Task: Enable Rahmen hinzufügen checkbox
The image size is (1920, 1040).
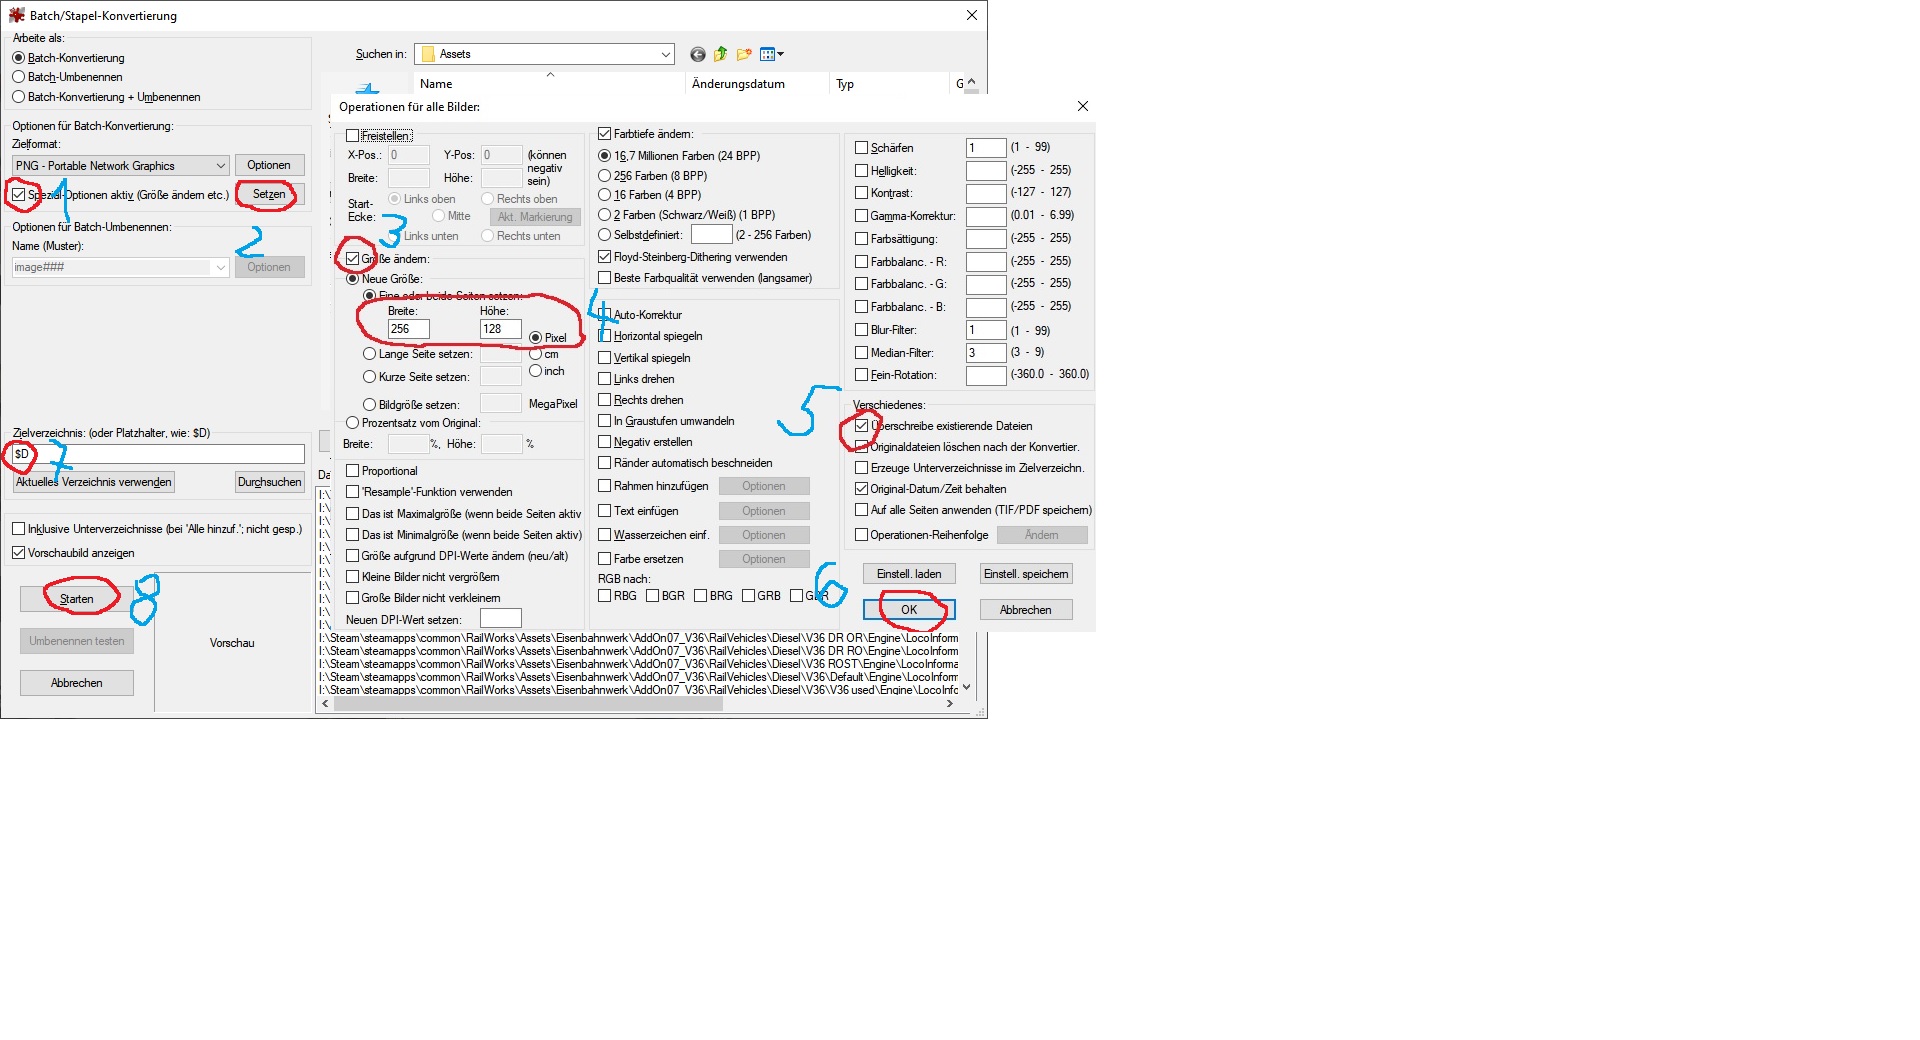Action: 604,486
